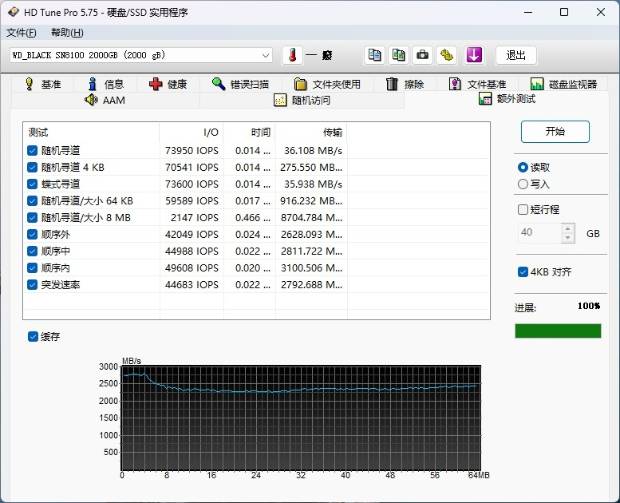Uncheck the 随机寻道 4 KB test checkbox
The width and height of the screenshot is (620, 503).
[x=32, y=167]
